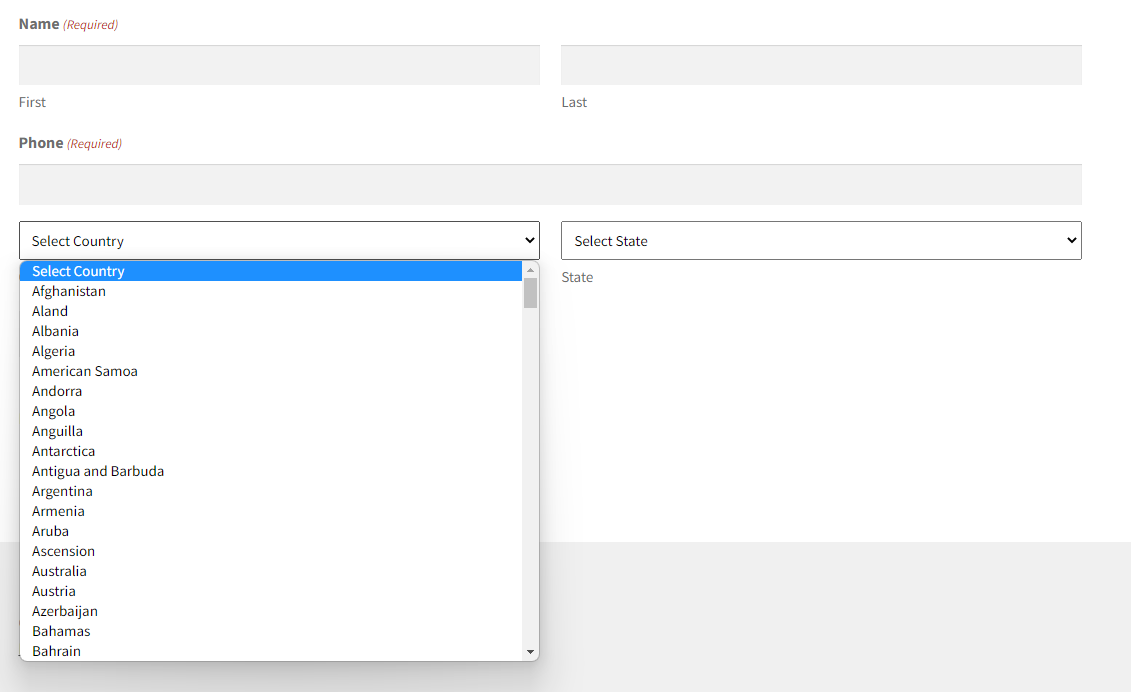Screen dimensions: 1131x692
Task: Select Anguilla from the country list
Action: (x=270, y=431)
